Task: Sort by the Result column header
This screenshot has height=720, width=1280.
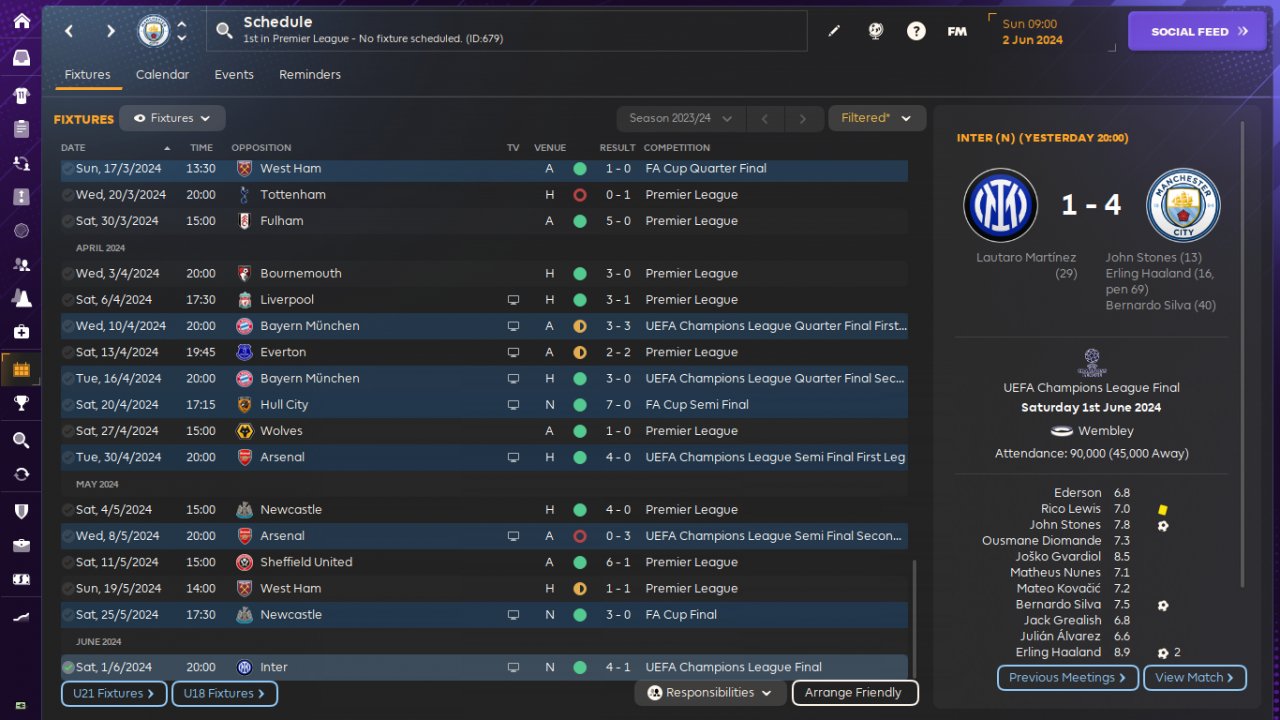Action: pyautogui.click(x=617, y=148)
